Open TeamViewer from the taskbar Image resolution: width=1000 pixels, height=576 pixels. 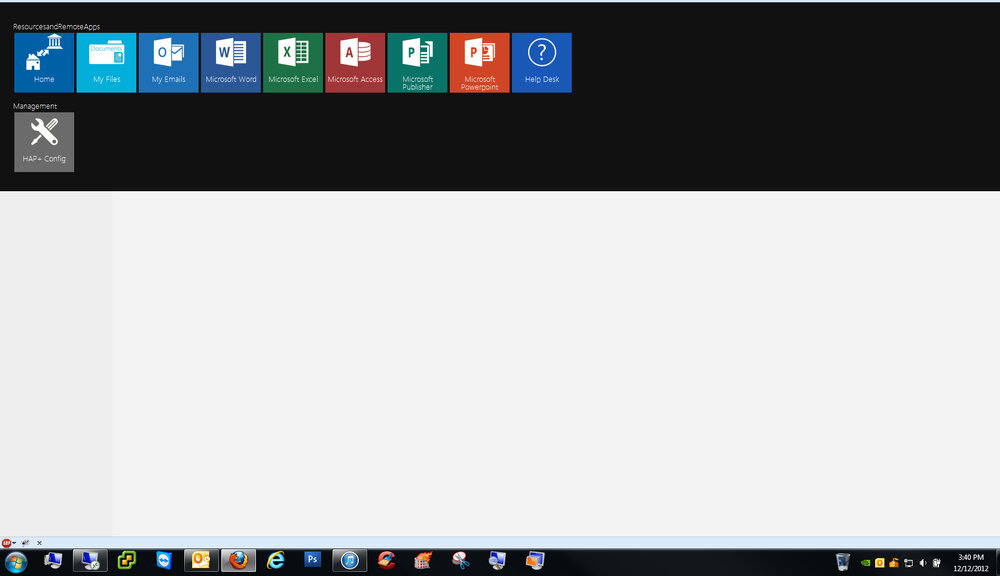(x=164, y=561)
